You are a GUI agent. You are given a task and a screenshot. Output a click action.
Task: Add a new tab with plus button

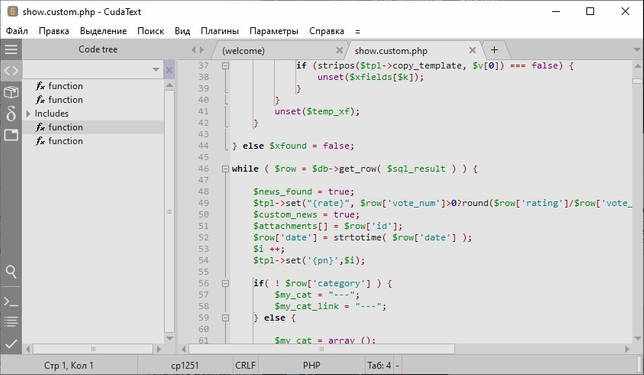point(494,50)
